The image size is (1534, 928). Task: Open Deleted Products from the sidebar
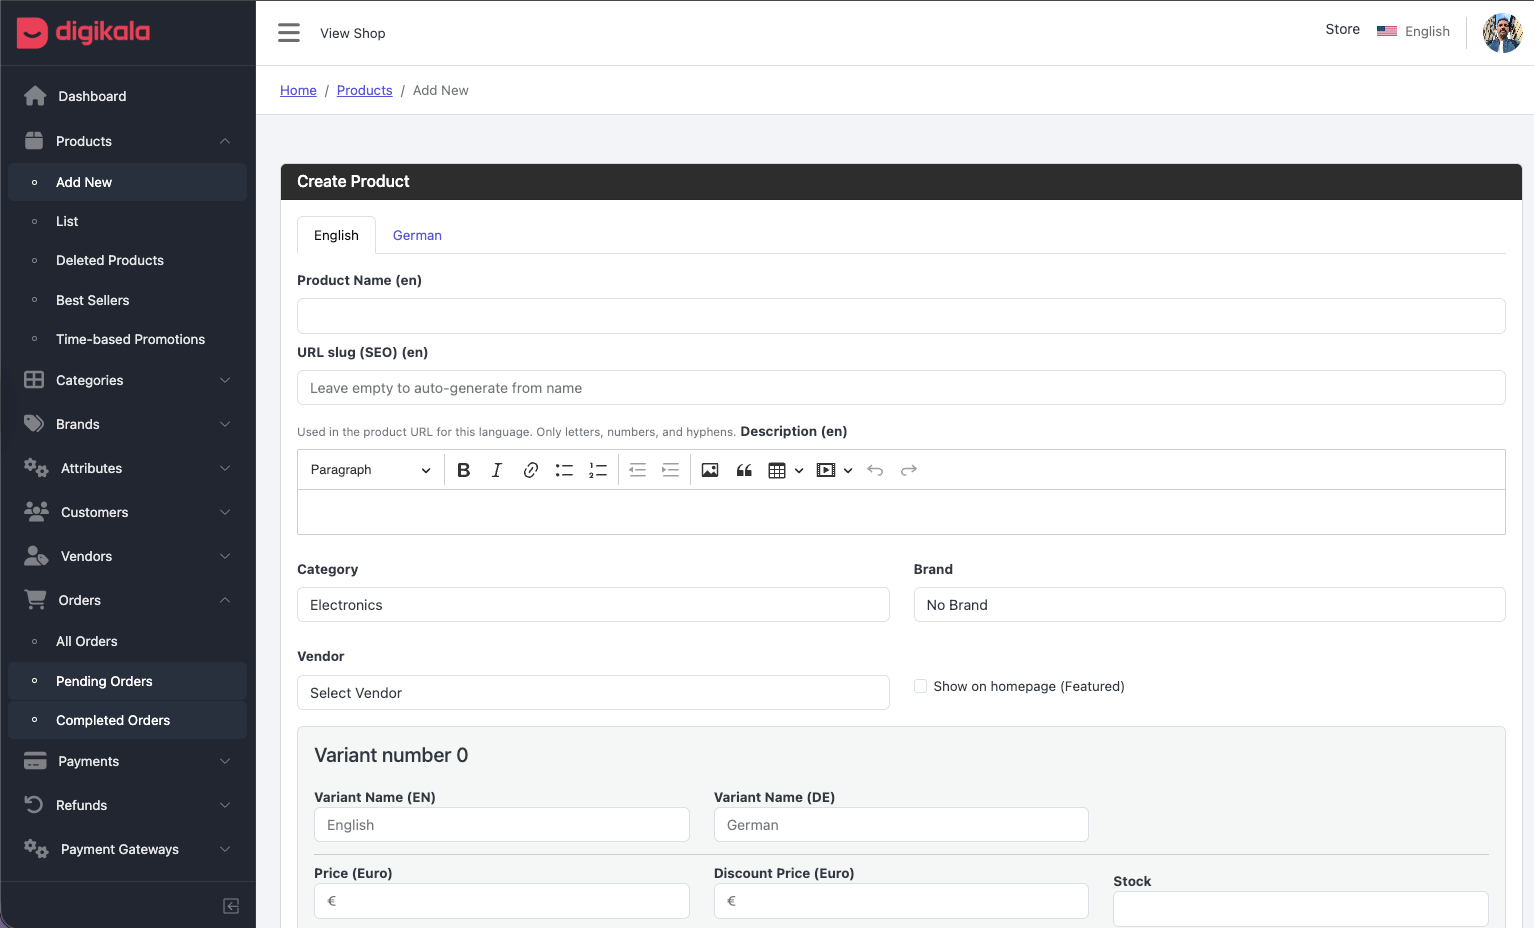pyautogui.click(x=110, y=260)
